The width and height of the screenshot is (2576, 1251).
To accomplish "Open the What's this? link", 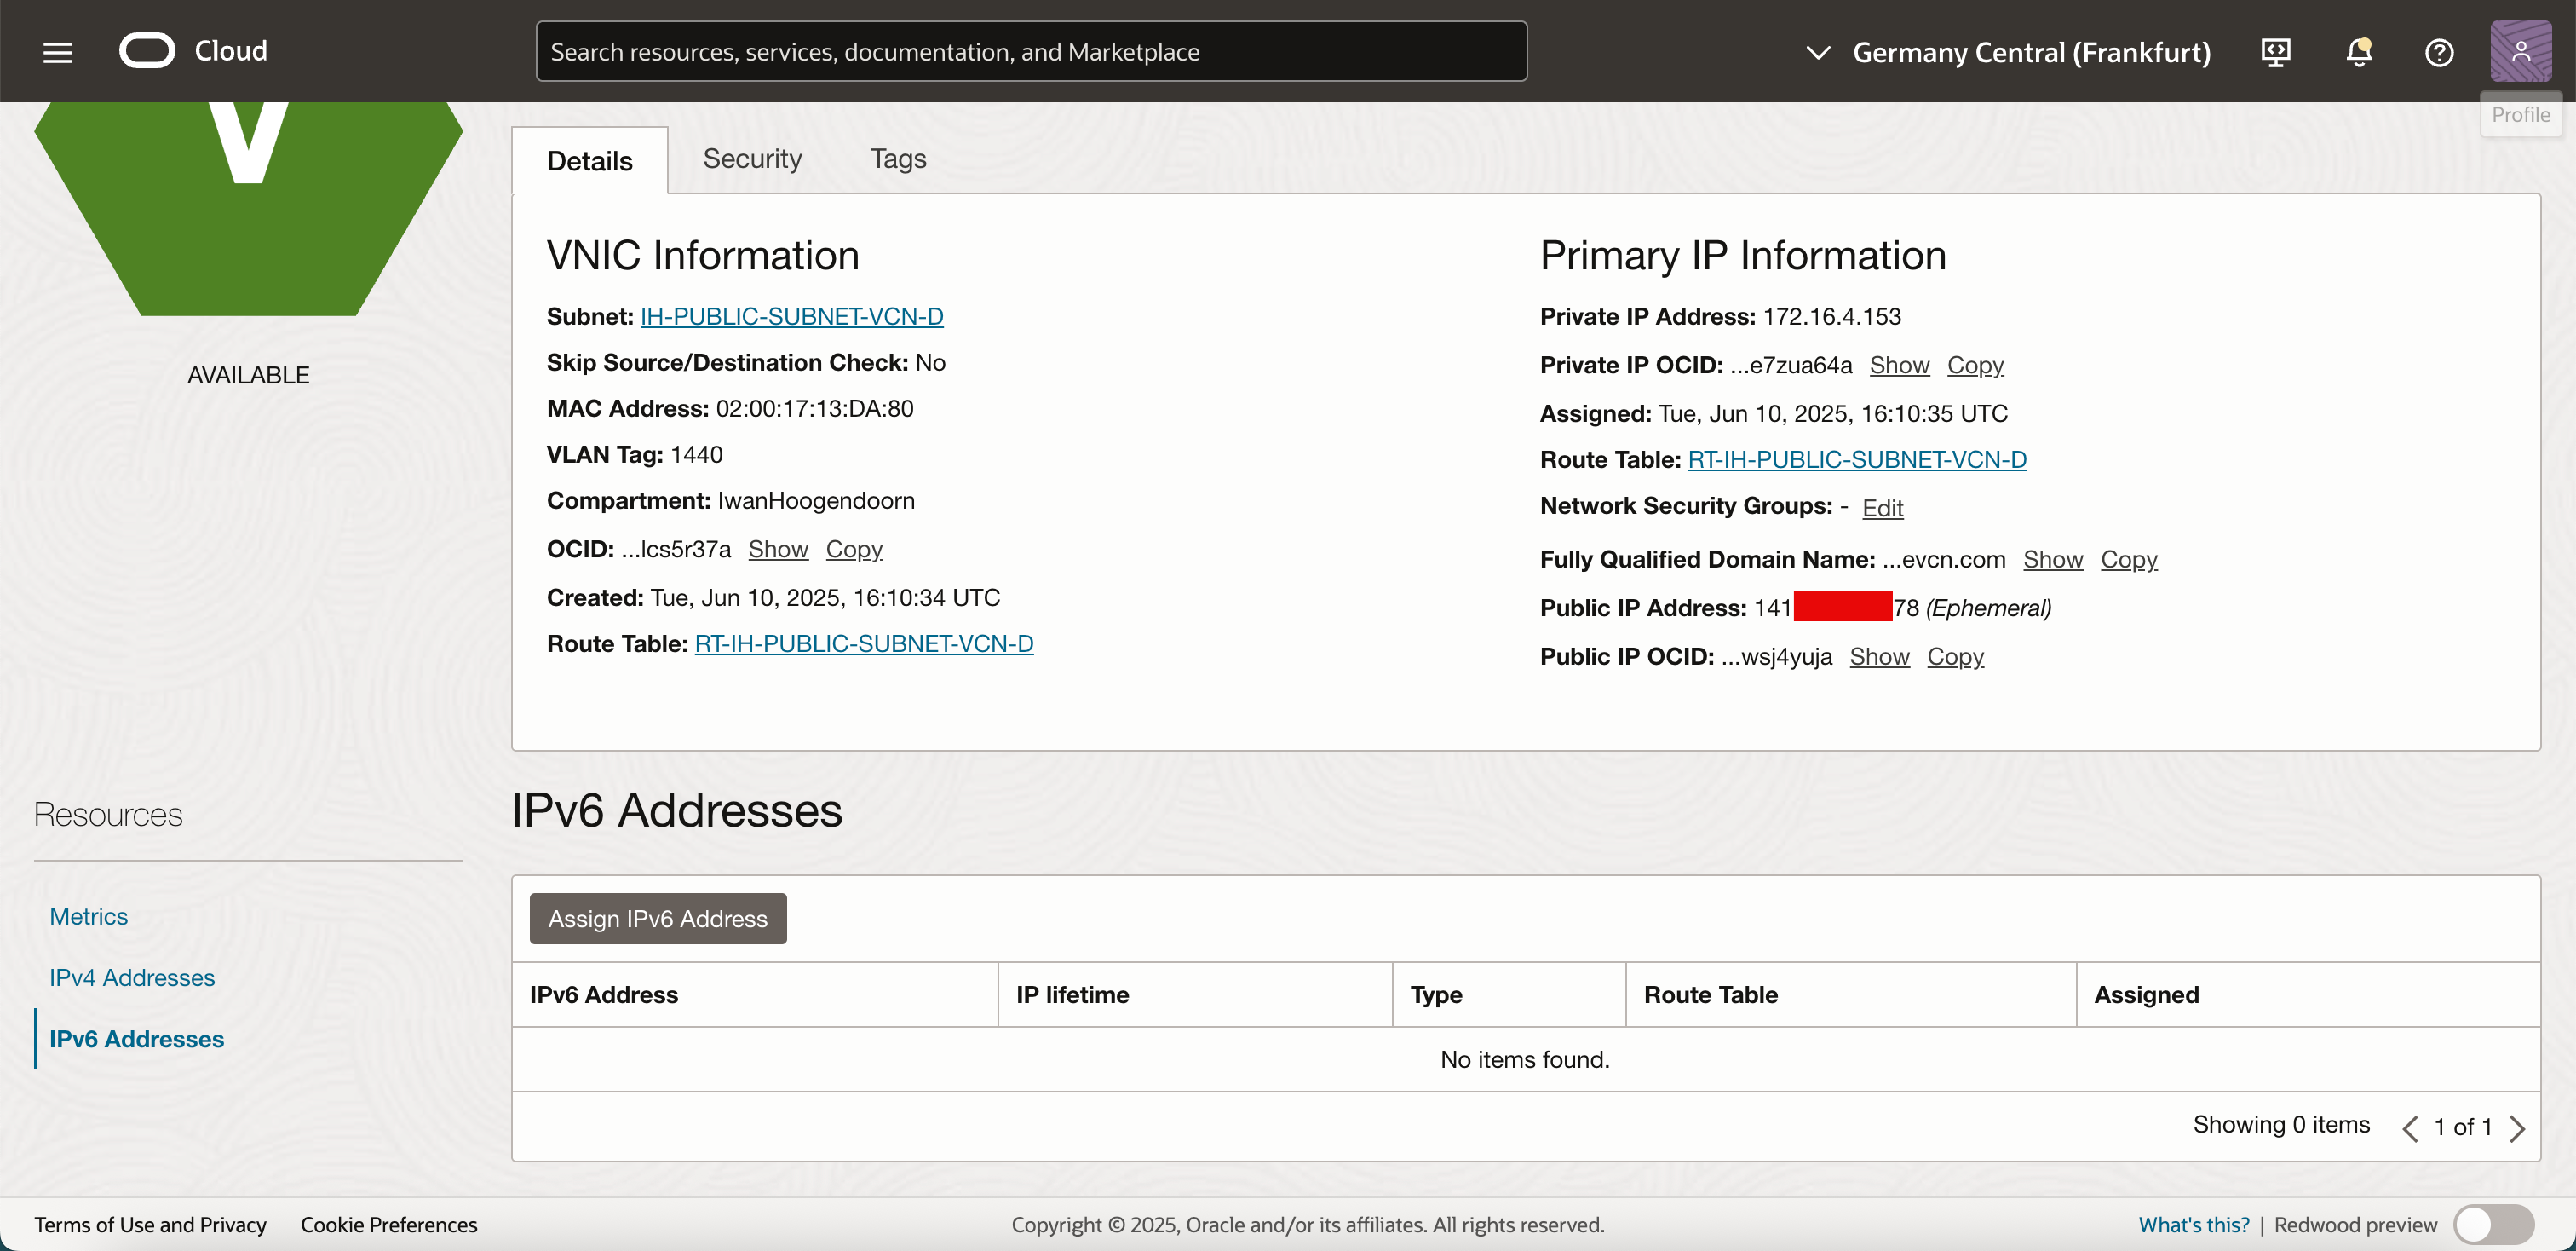I will tap(2193, 1224).
